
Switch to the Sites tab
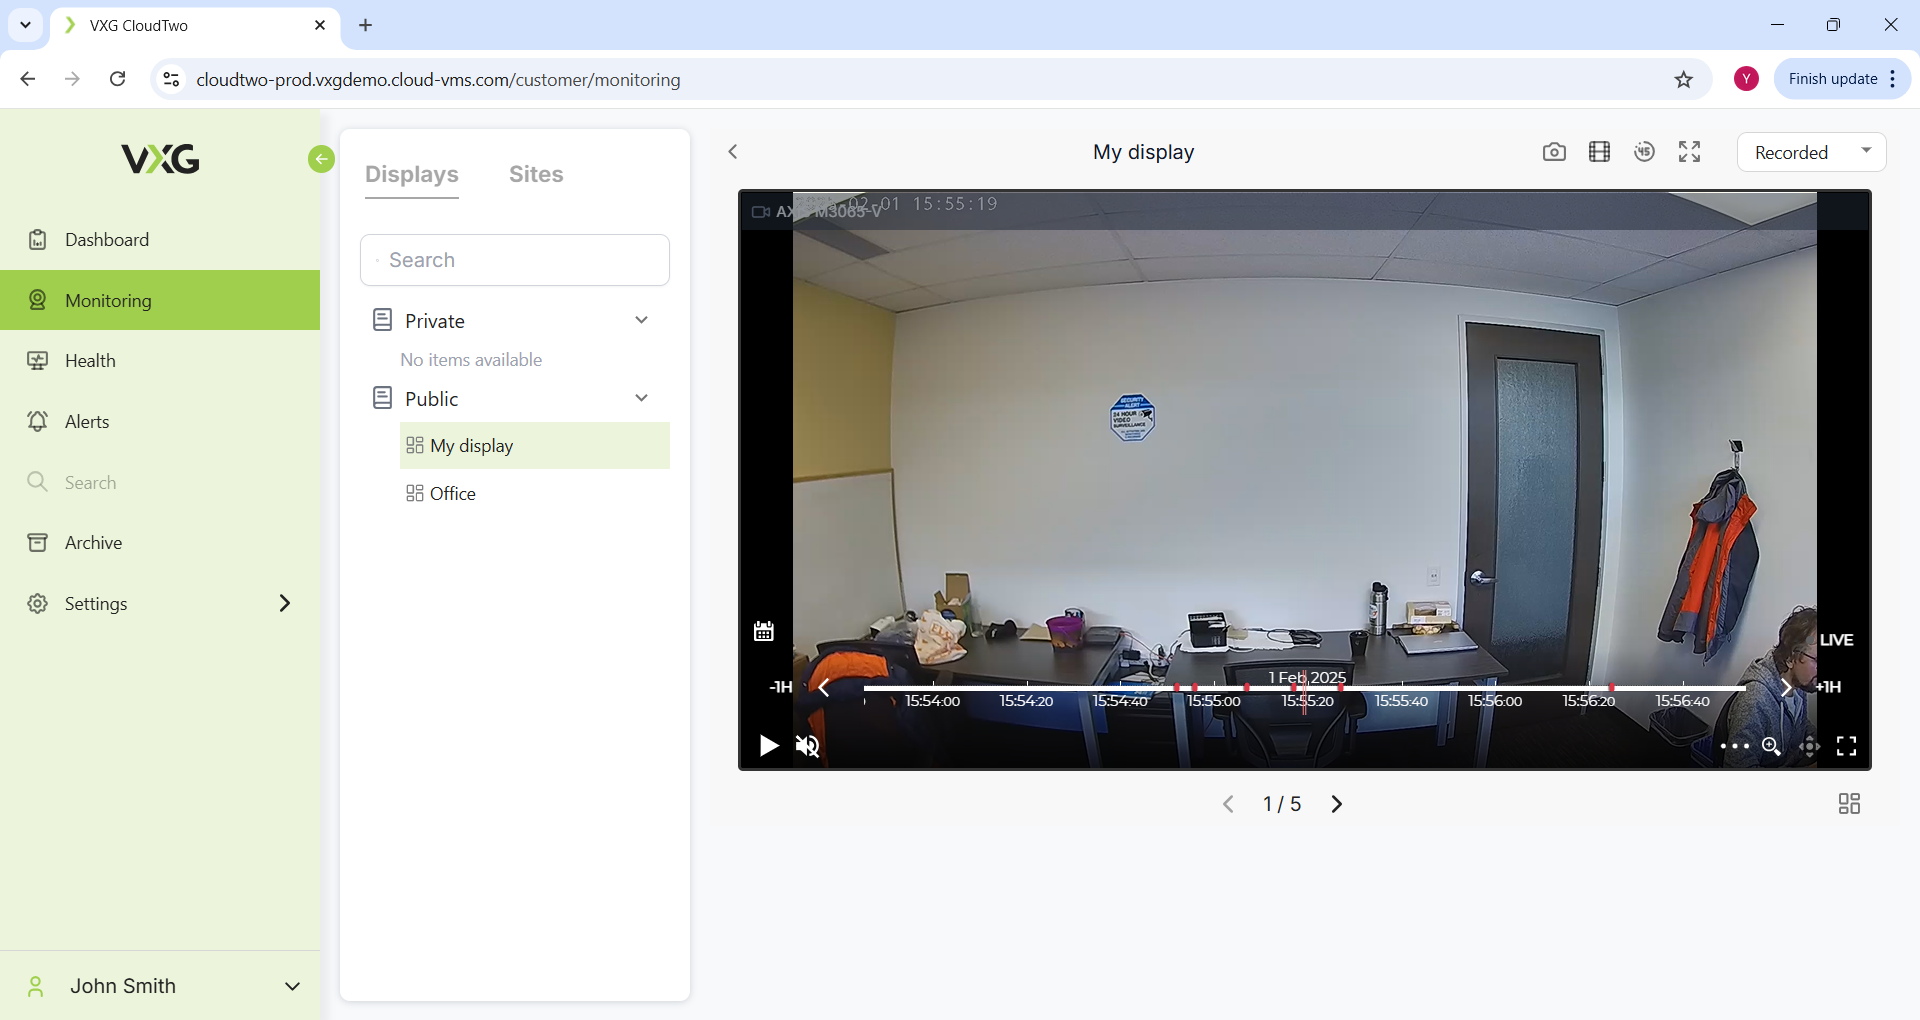pos(536,174)
